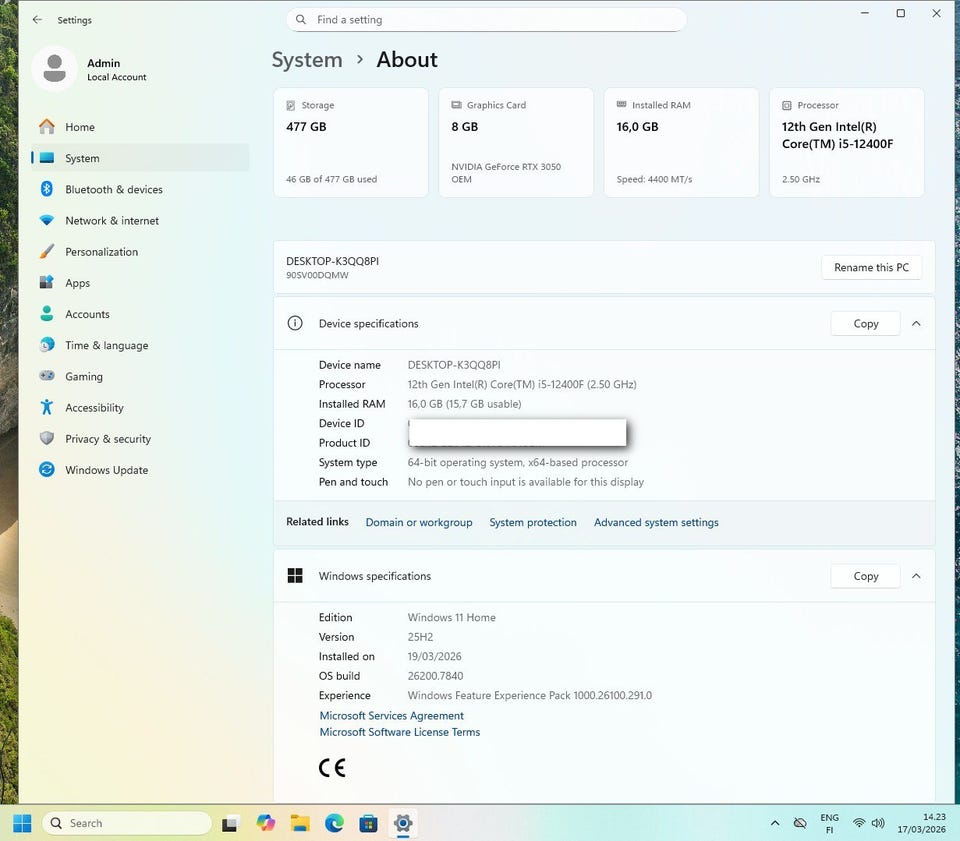
Task: Click the OS build value 26200.7840
Action: click(435, 676)
